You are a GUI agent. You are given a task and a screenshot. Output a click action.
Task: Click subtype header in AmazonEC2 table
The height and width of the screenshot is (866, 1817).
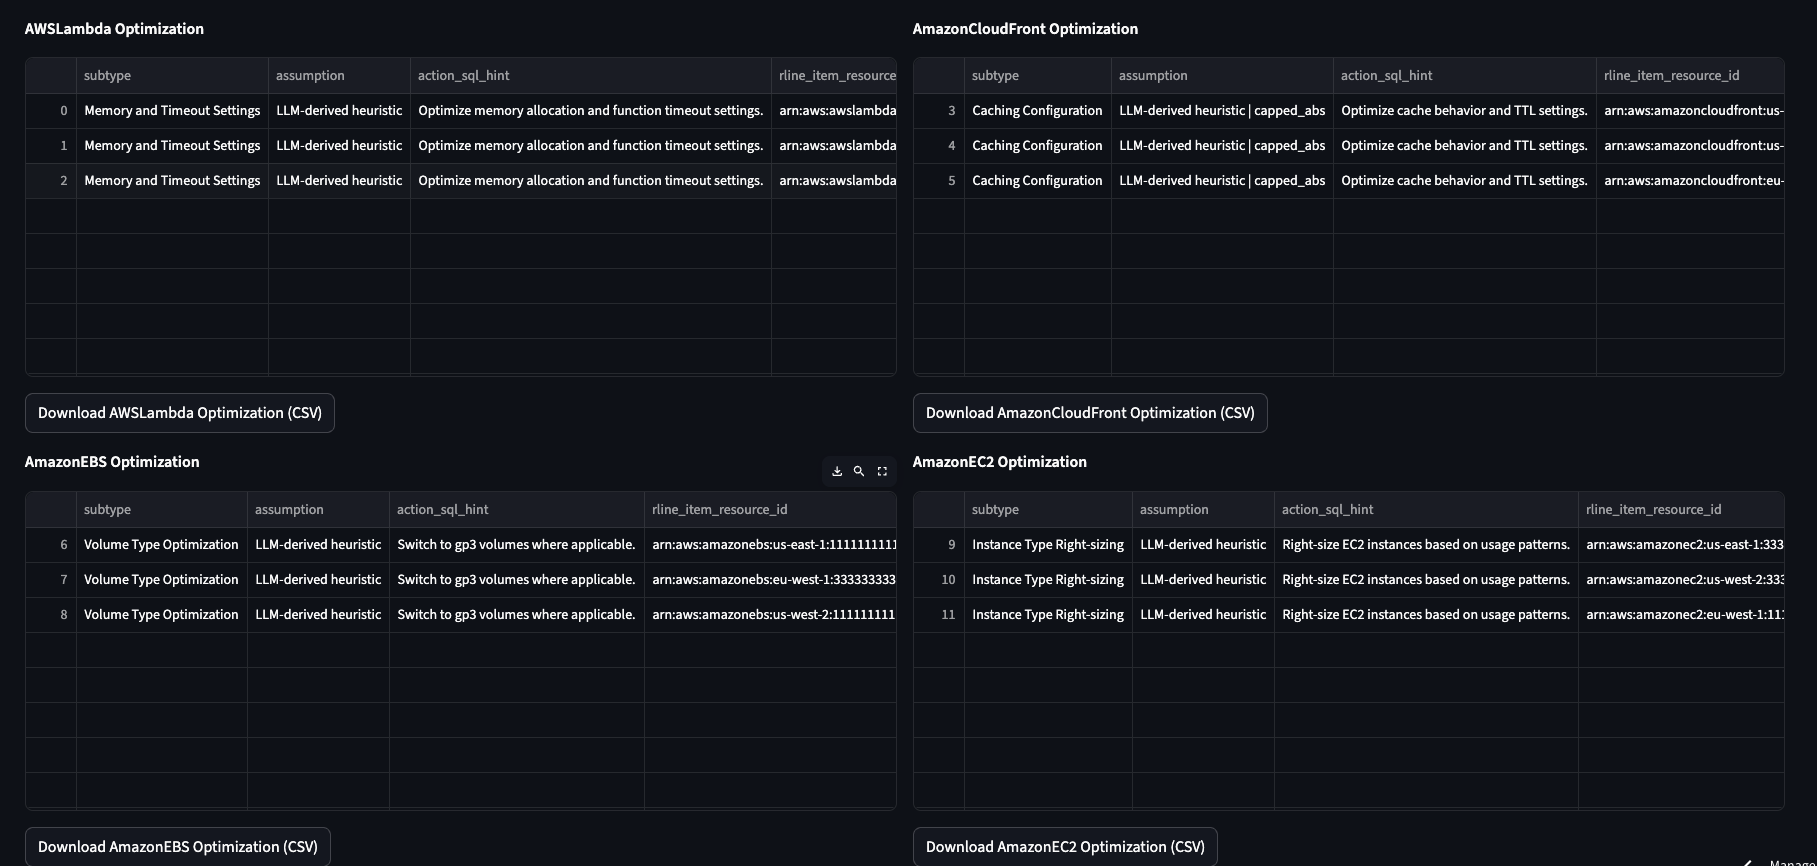tap(1048, 510)
